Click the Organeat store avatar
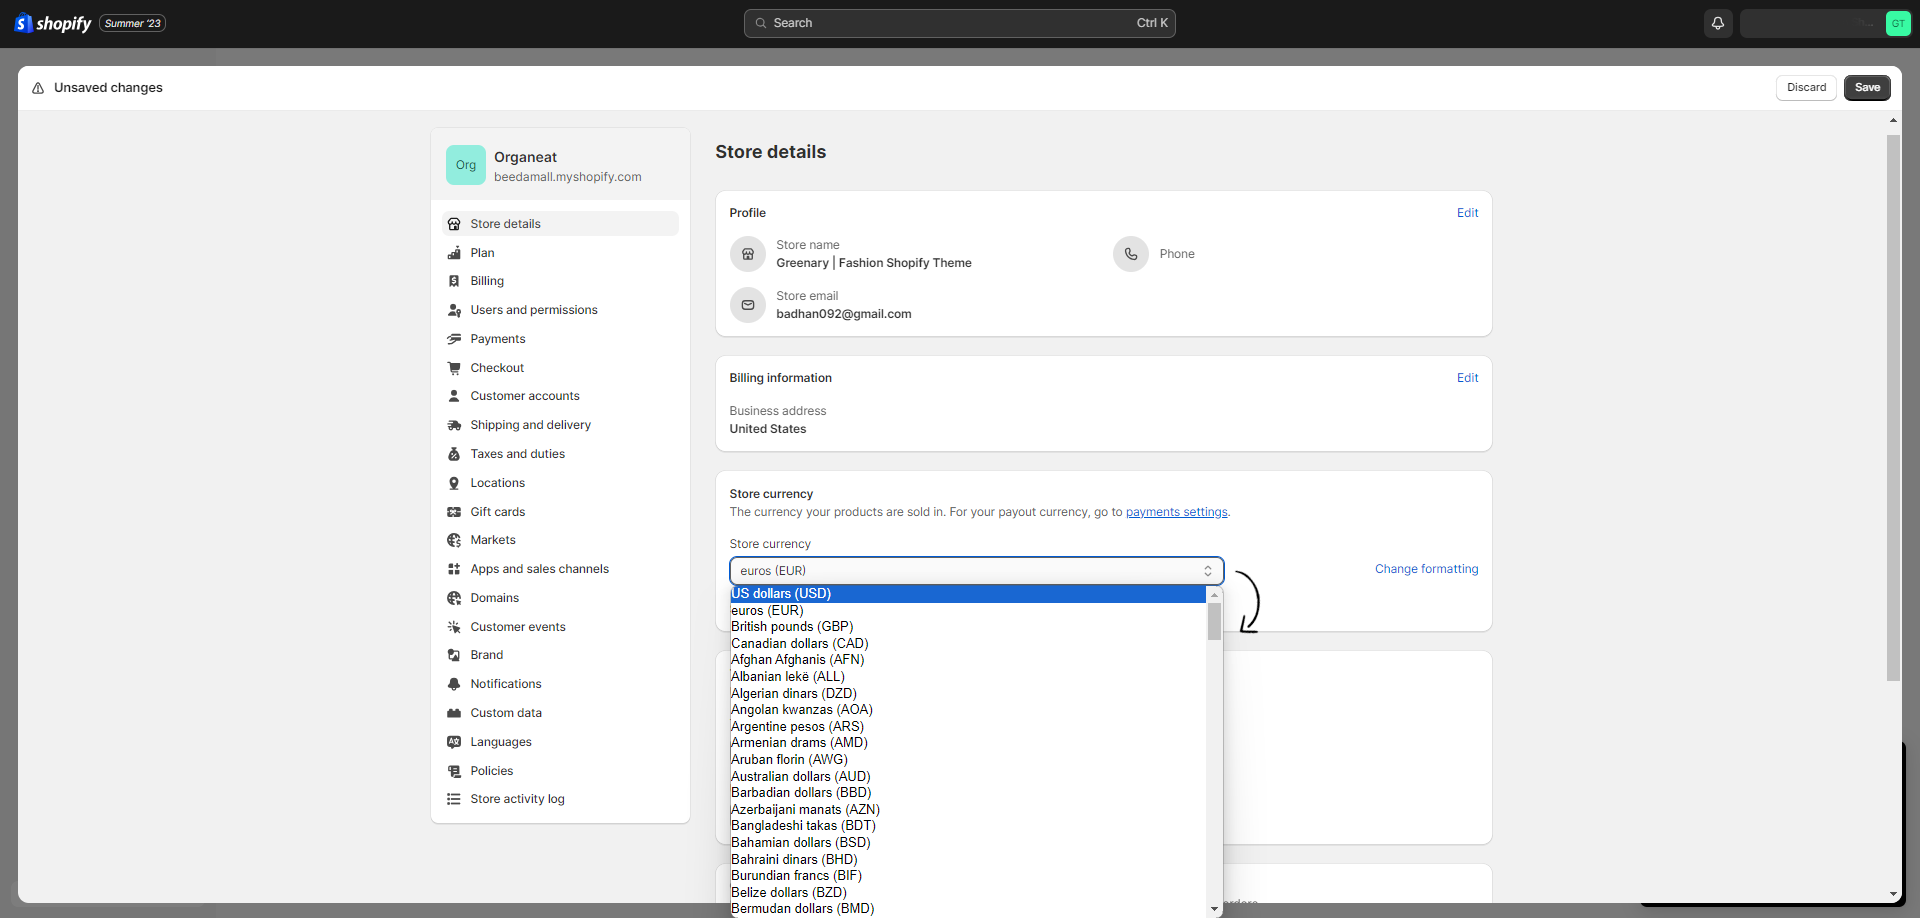The width and height of the screenshot is (1920, 918). (466, 165)
